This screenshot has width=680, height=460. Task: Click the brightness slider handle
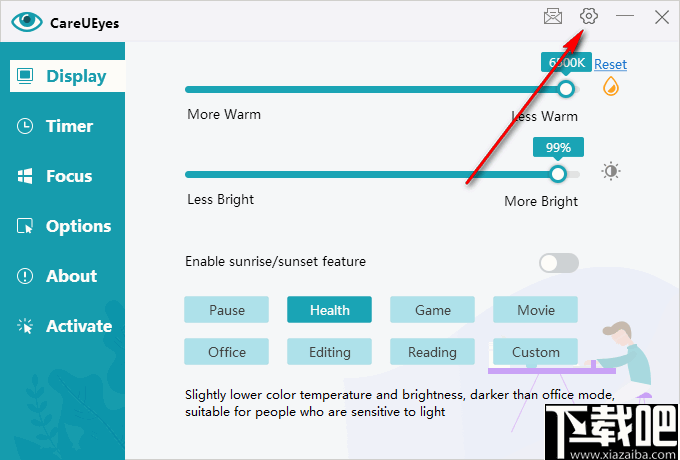[558, 174]
